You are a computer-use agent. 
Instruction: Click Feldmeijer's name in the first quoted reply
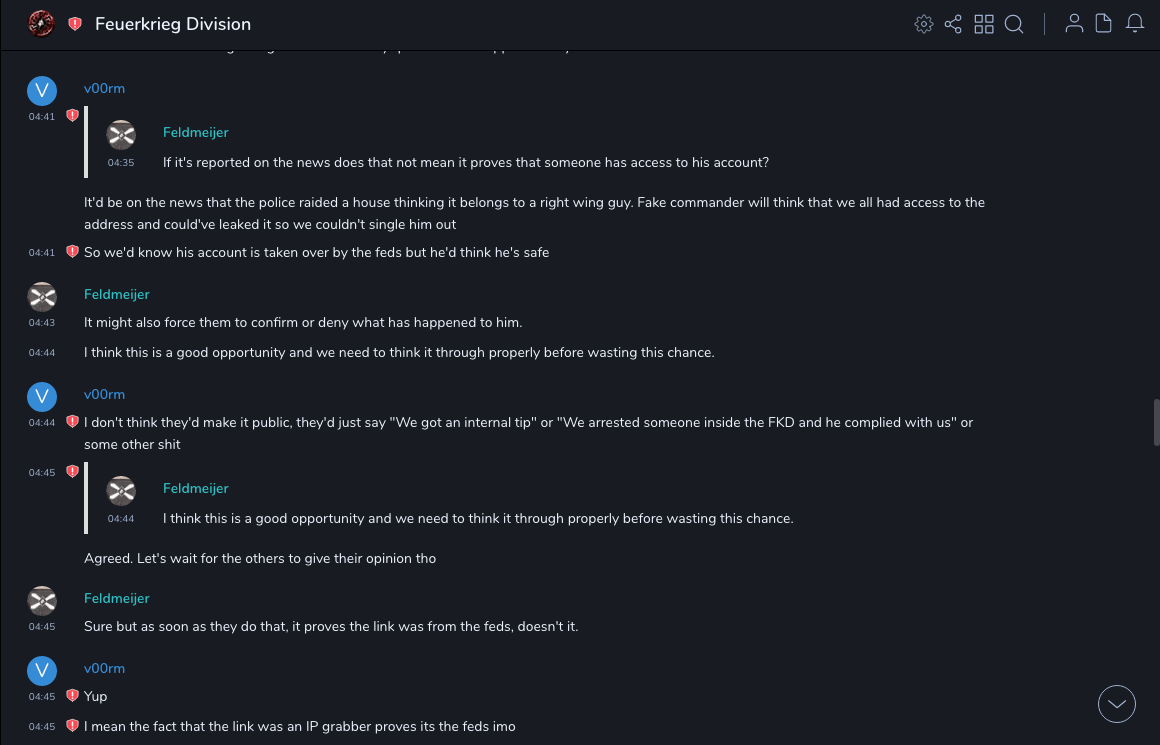[x=196, y=132]
